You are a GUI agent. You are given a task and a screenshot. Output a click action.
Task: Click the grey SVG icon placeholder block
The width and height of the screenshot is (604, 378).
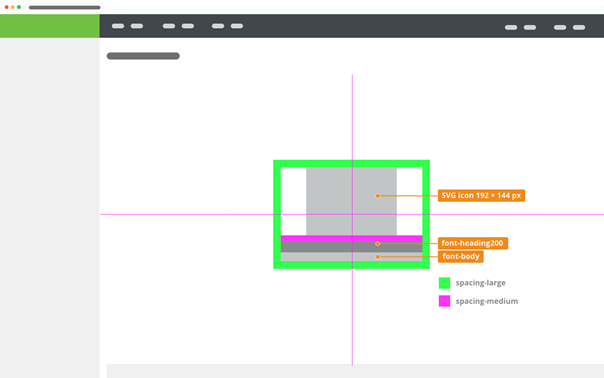tap(351, 201)
